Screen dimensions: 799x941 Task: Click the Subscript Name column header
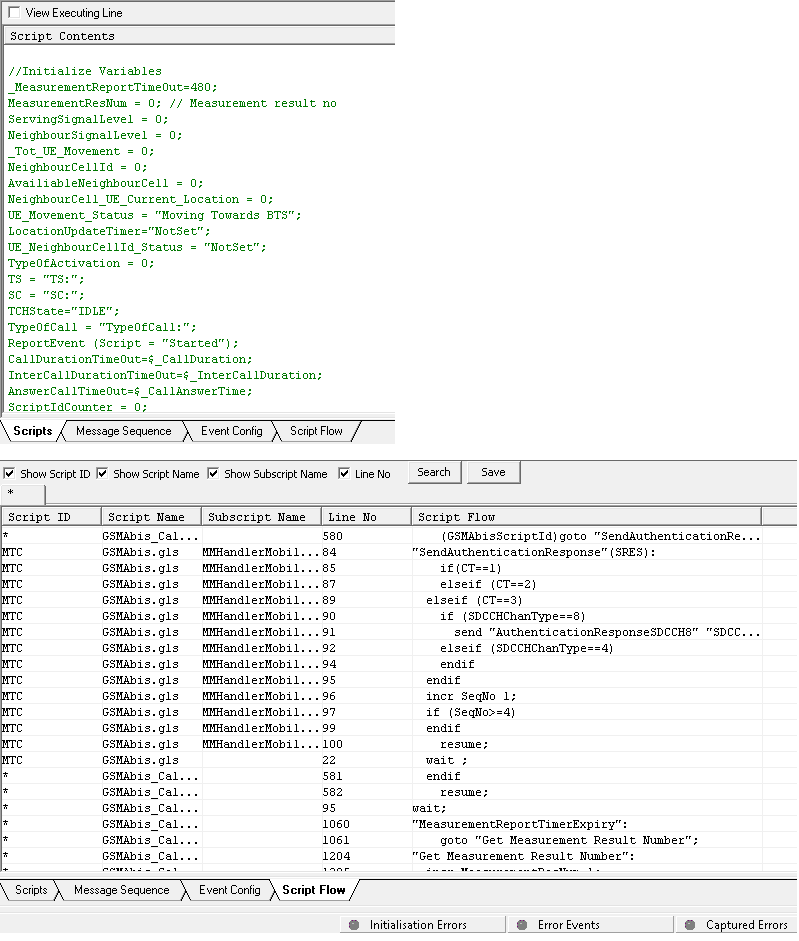click(261, 517)
